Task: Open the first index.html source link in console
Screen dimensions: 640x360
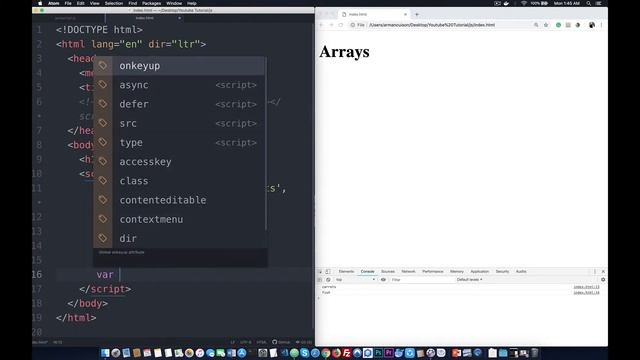Action: pos(587,287)
